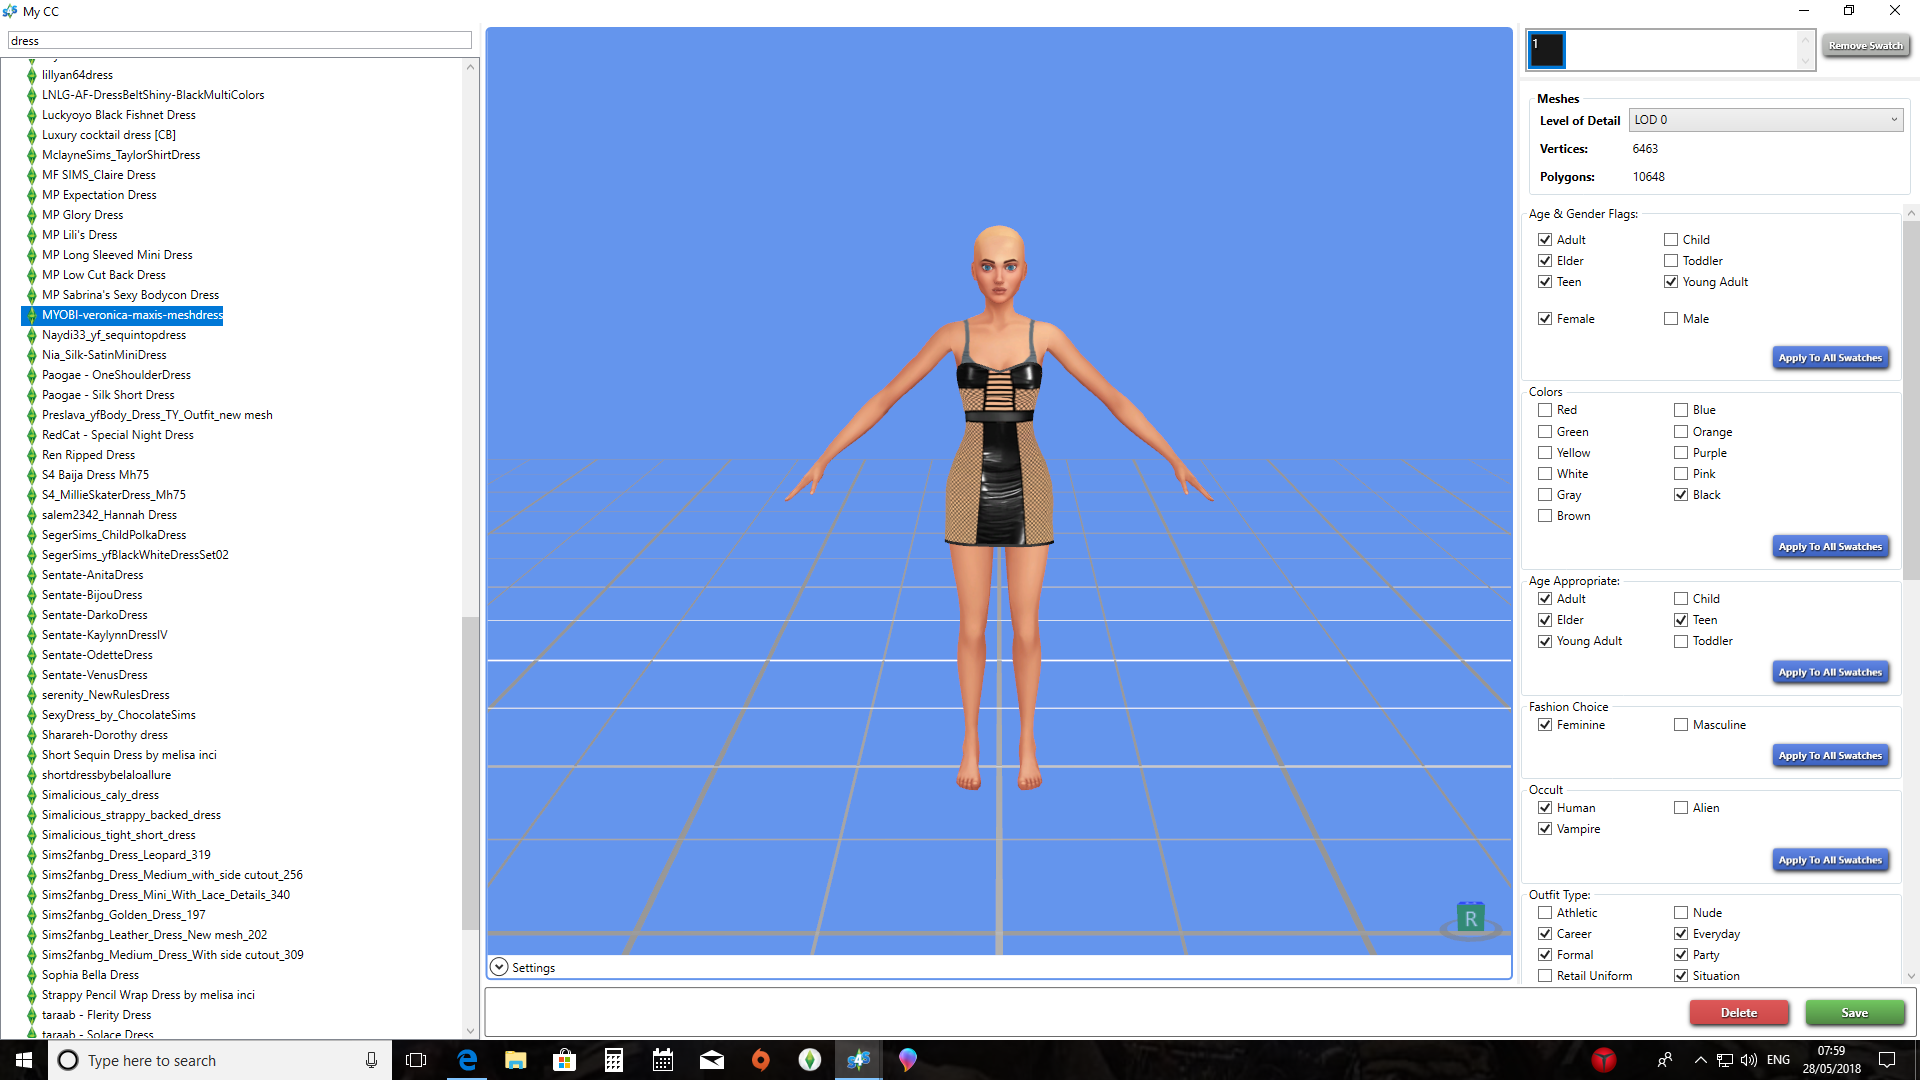The width and height of the screenshot is (1920, 1080).
Task: Expand the Settings panel chevron
Action: point(499,967)
